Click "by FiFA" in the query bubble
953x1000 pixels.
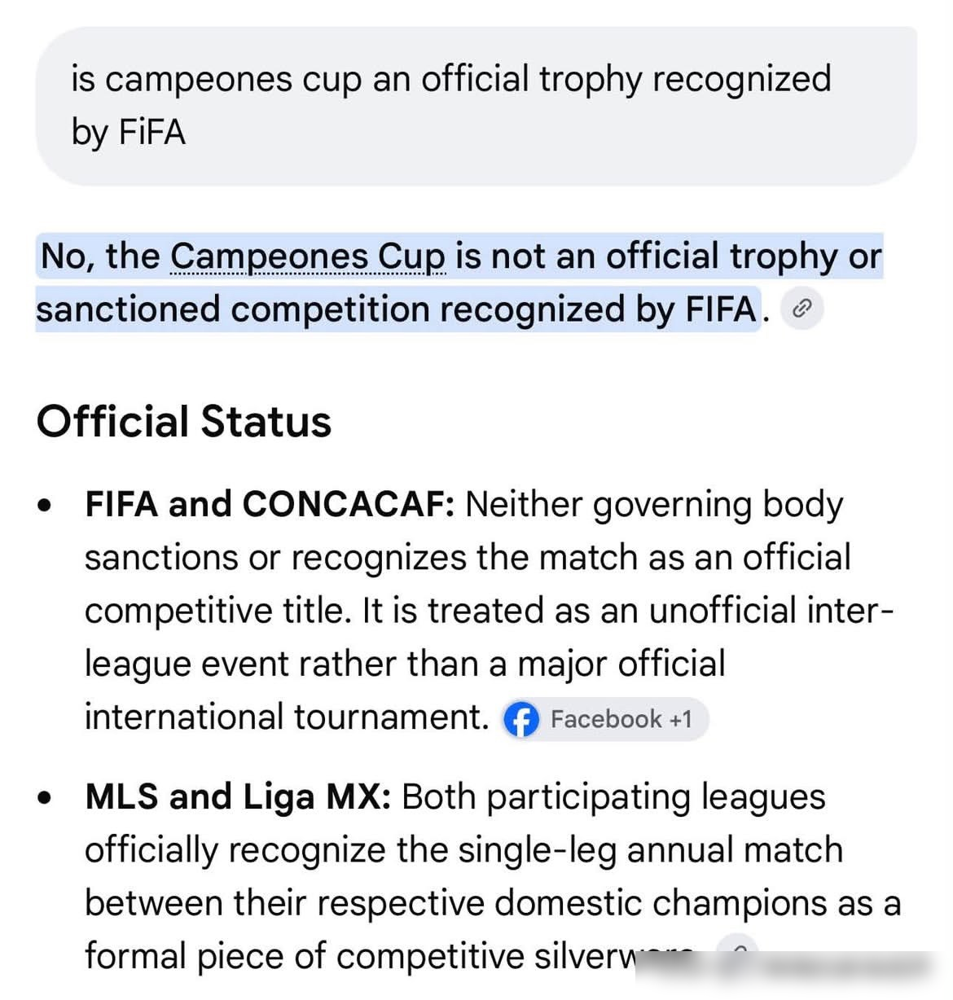coord(128,133)
